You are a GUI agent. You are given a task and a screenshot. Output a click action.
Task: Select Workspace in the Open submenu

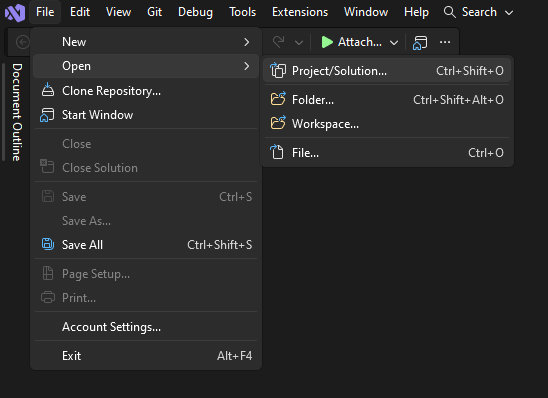(x=387, y=124)
